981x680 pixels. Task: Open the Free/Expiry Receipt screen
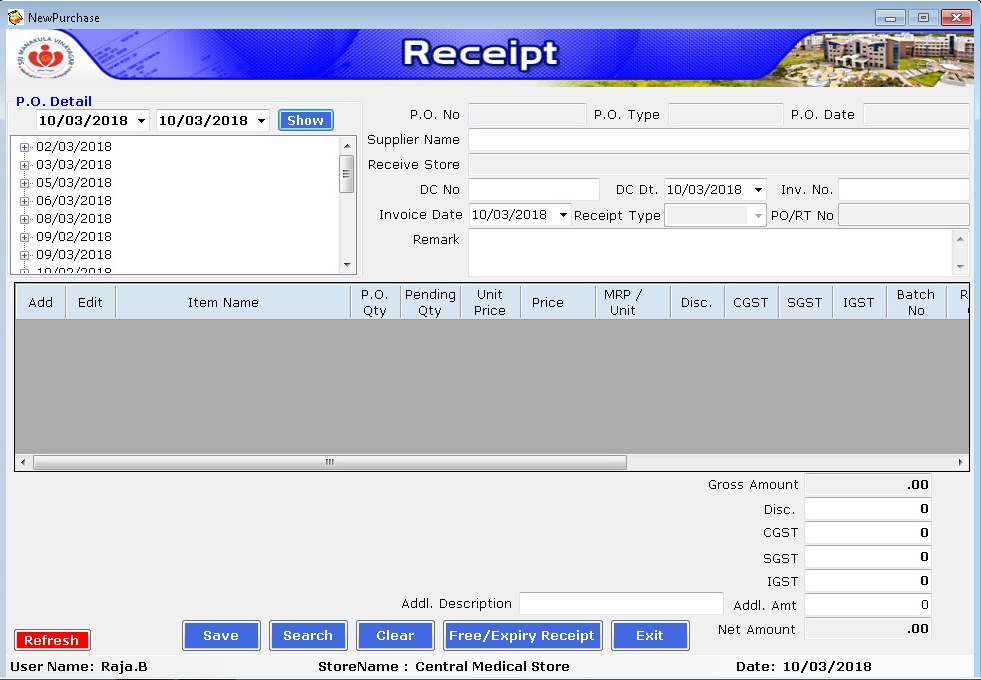point(522,635)
